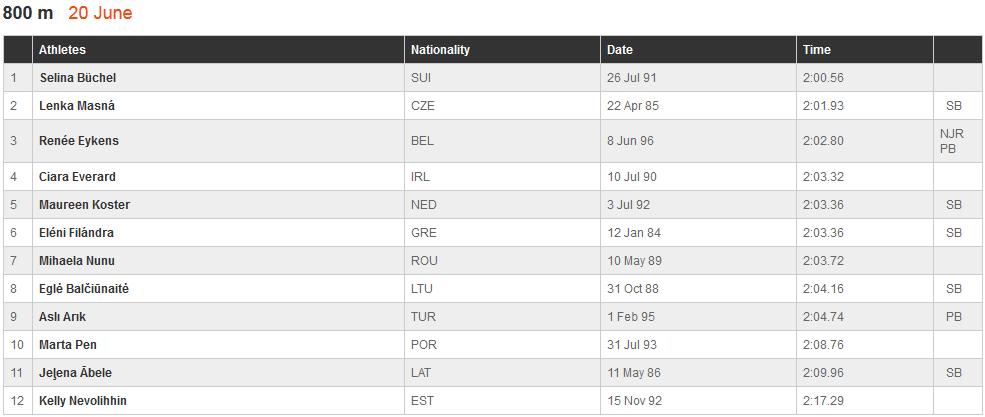Click the Time column header
The width and height of the screenshot is (985, 417).
click(x=816, y=50)
